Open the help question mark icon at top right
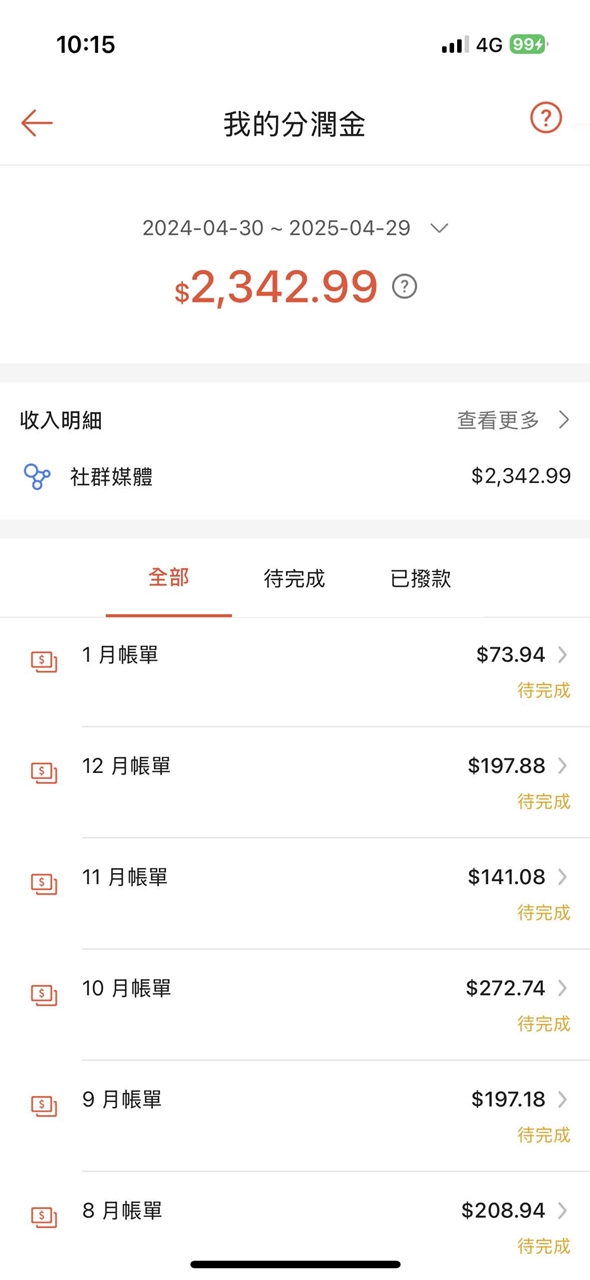590x1280 pixels. click(546, 118)
